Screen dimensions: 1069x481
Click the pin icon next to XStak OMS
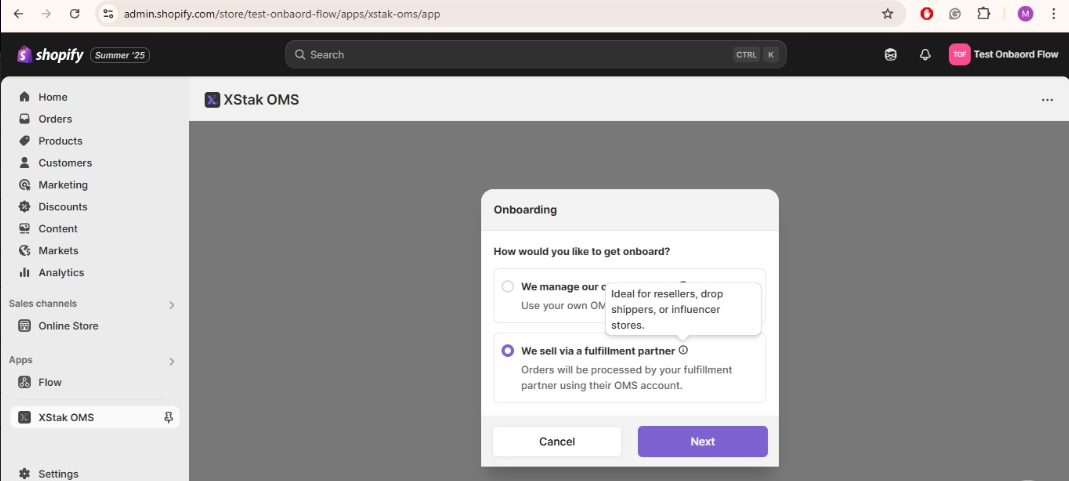168,417
